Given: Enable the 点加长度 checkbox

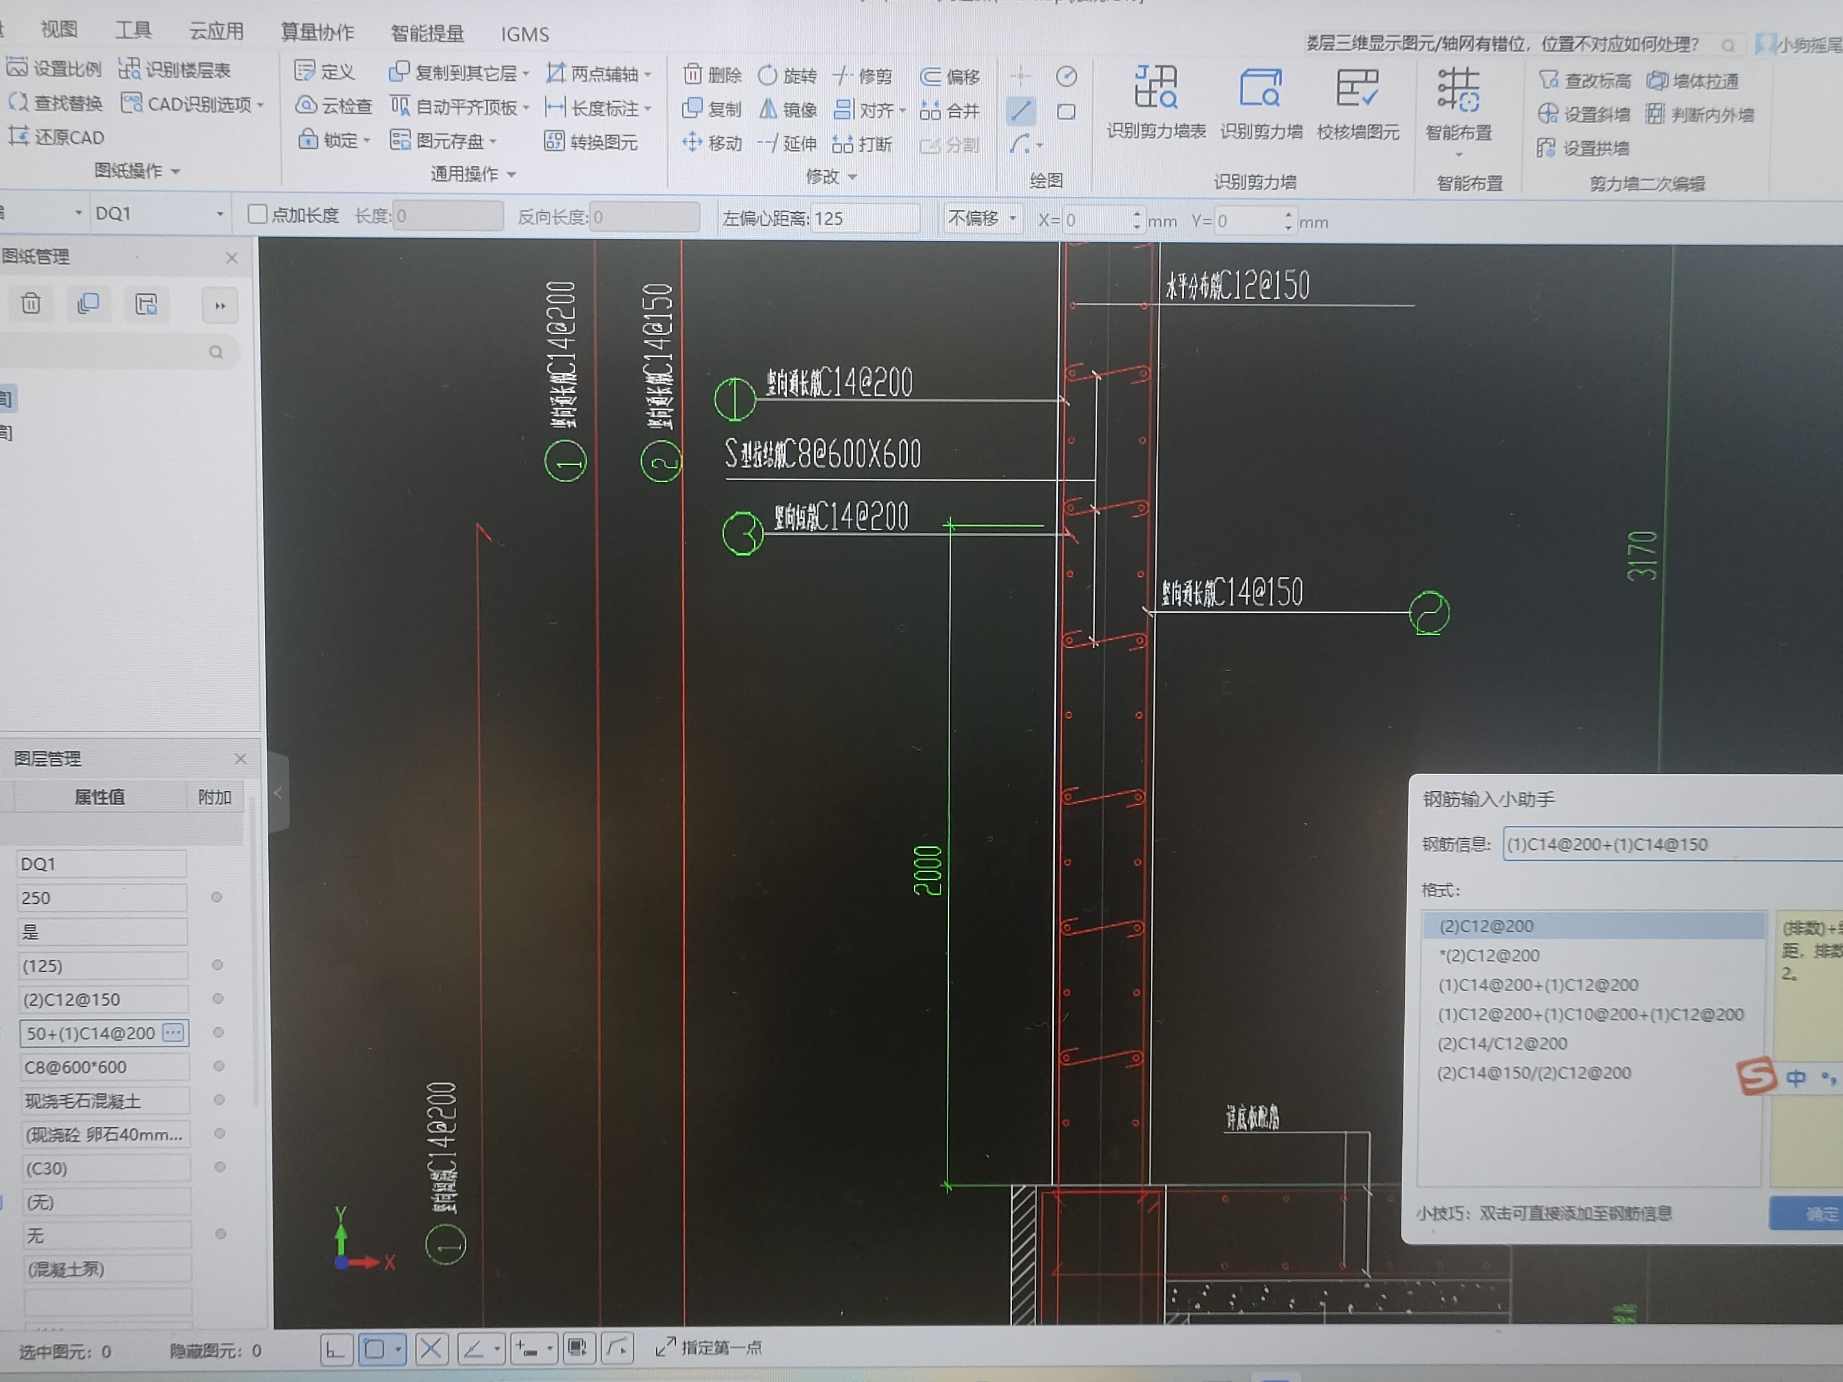Looking at the screenshot, I should (x=257, y=214).
